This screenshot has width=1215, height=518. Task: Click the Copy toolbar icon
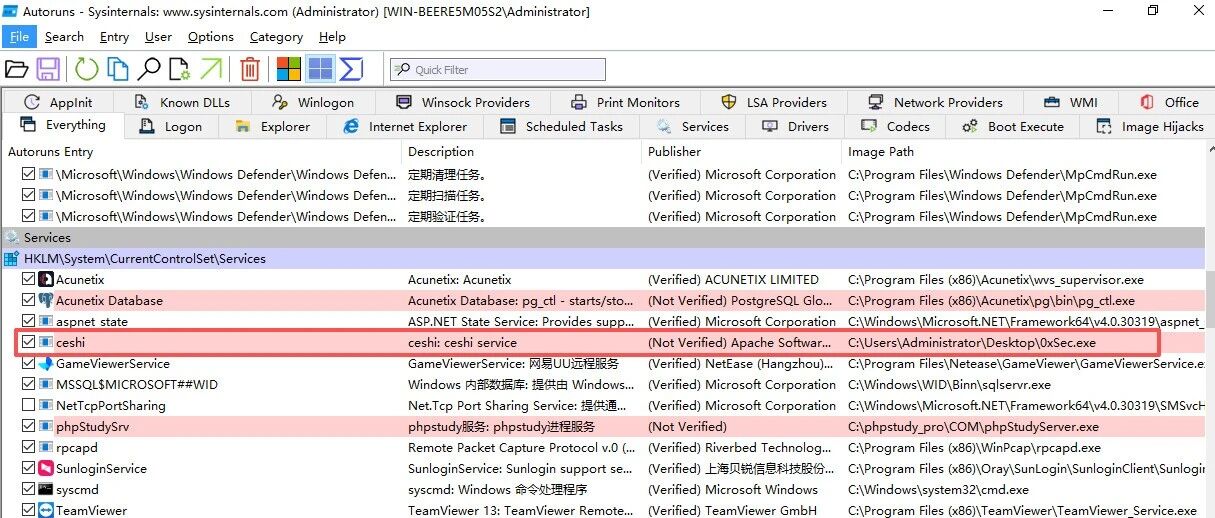pyautogui.click(x=118, y=69)
